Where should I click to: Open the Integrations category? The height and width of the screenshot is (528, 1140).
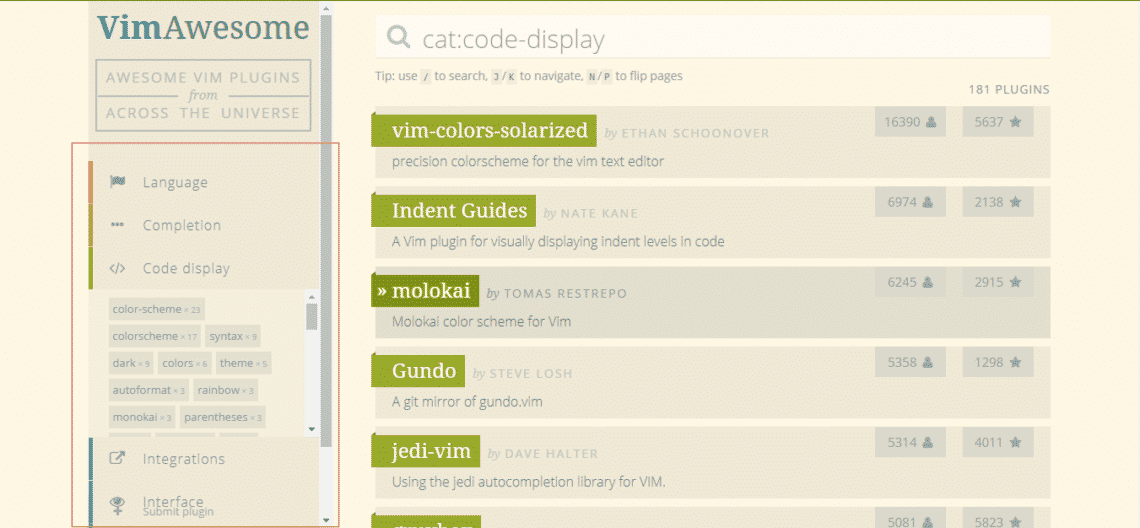pos(204,459)
